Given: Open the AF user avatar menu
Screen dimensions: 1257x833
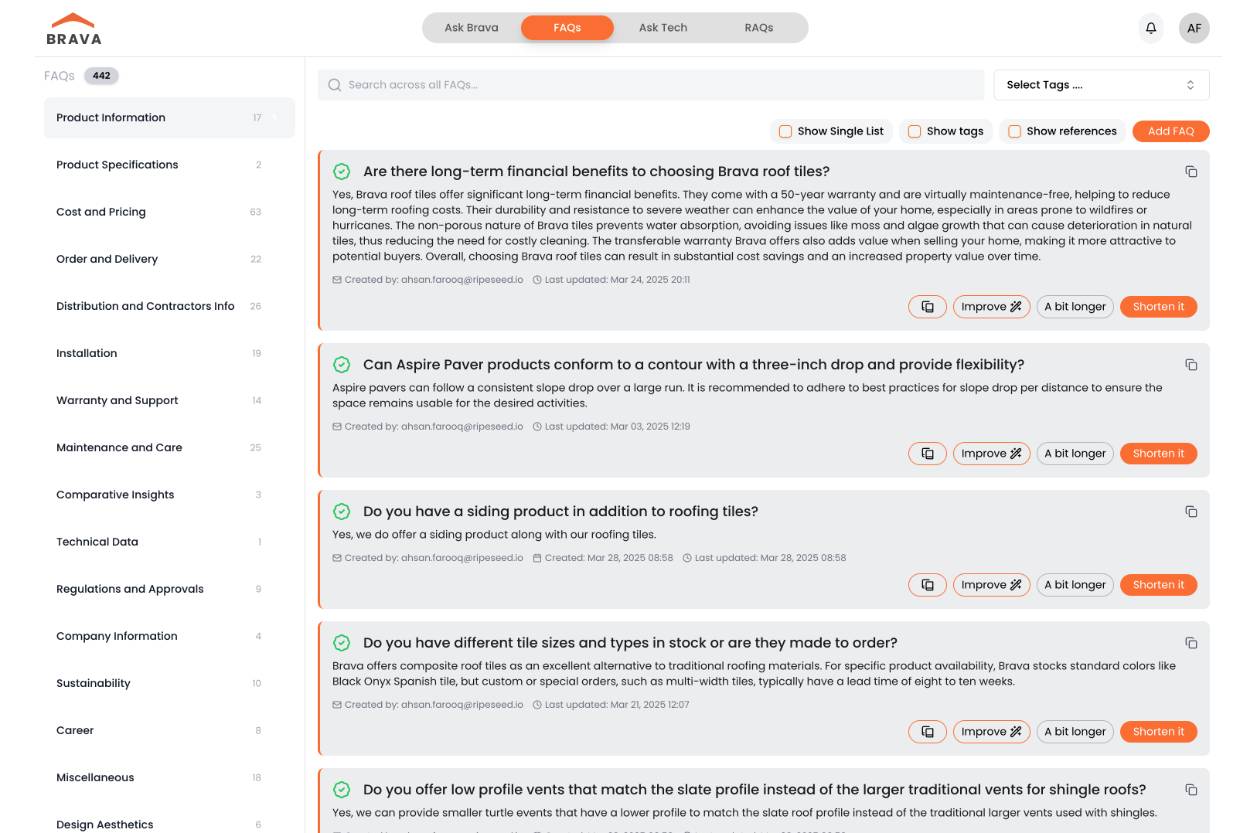Looking at the screenshot, I should click(1194, 28).
